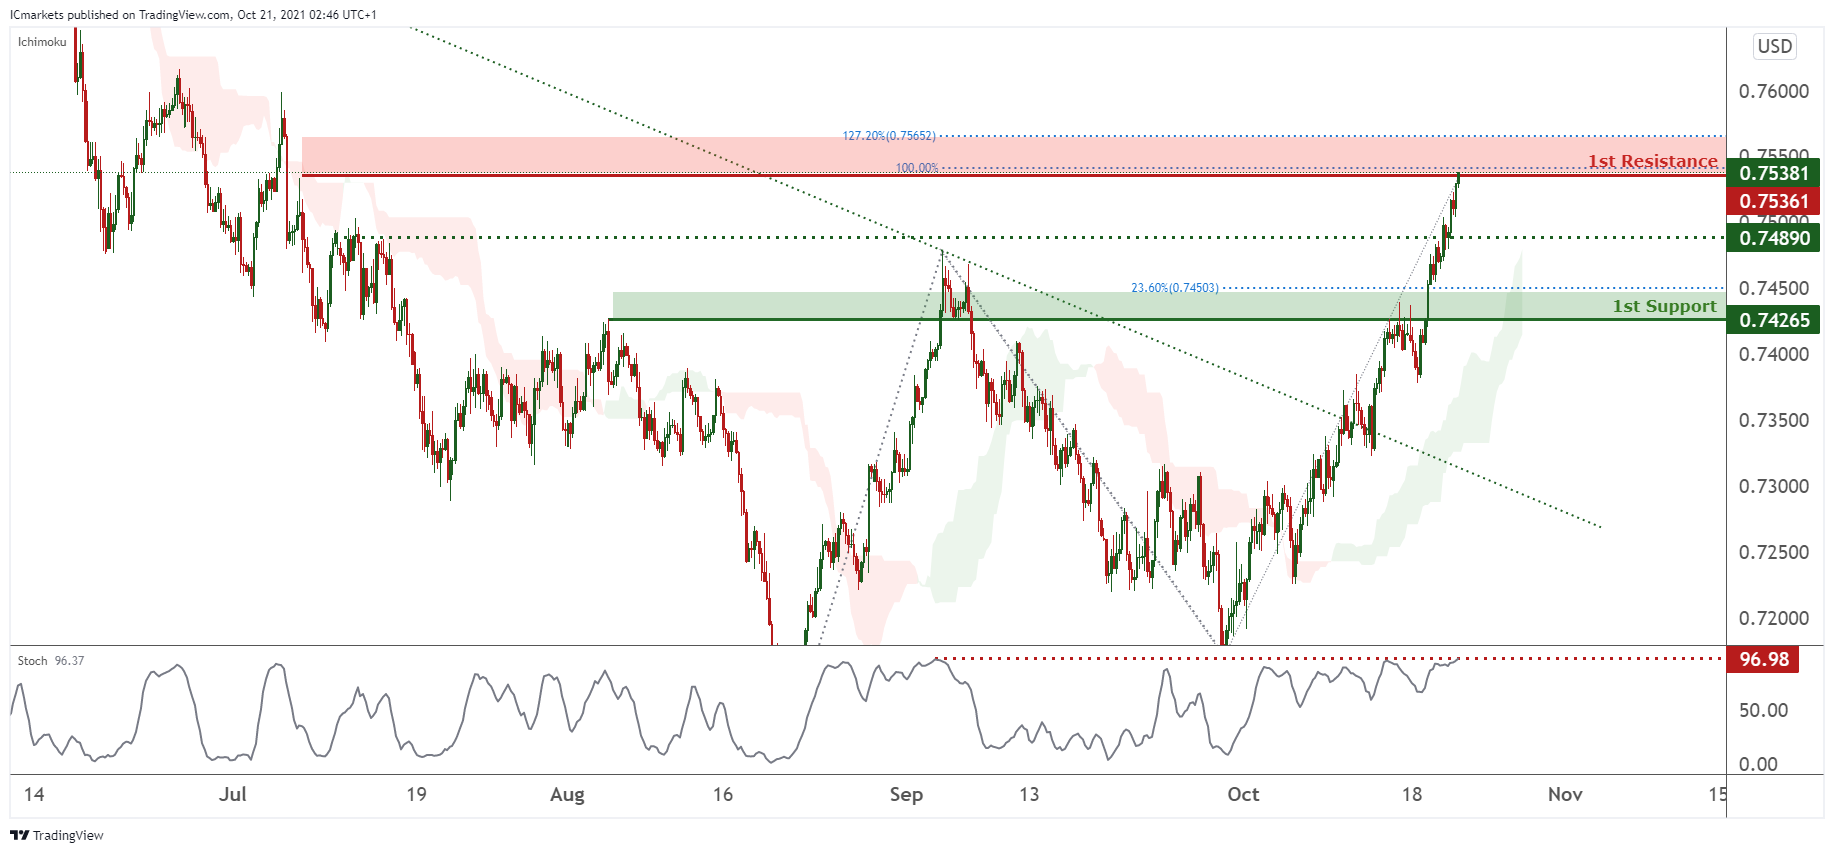The image size is (1834, 853).
Task: Click the 0.74000 price axis label
Action: point(1773,354)
